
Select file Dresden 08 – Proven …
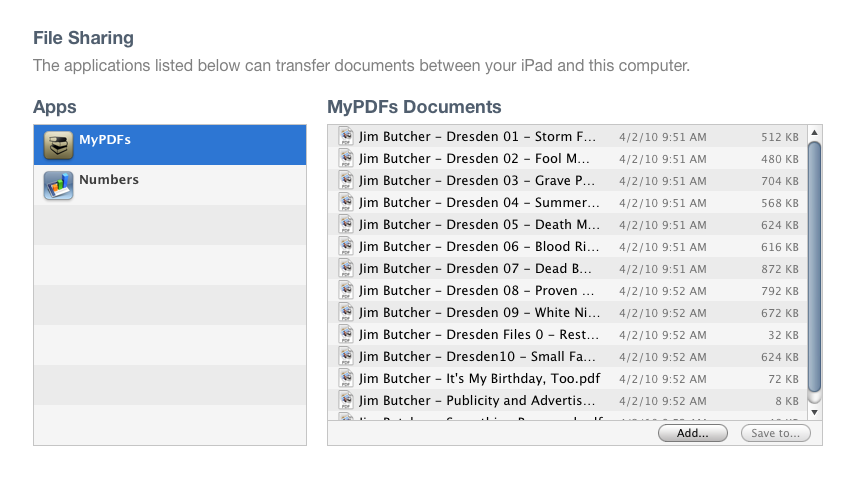(568, 290)
